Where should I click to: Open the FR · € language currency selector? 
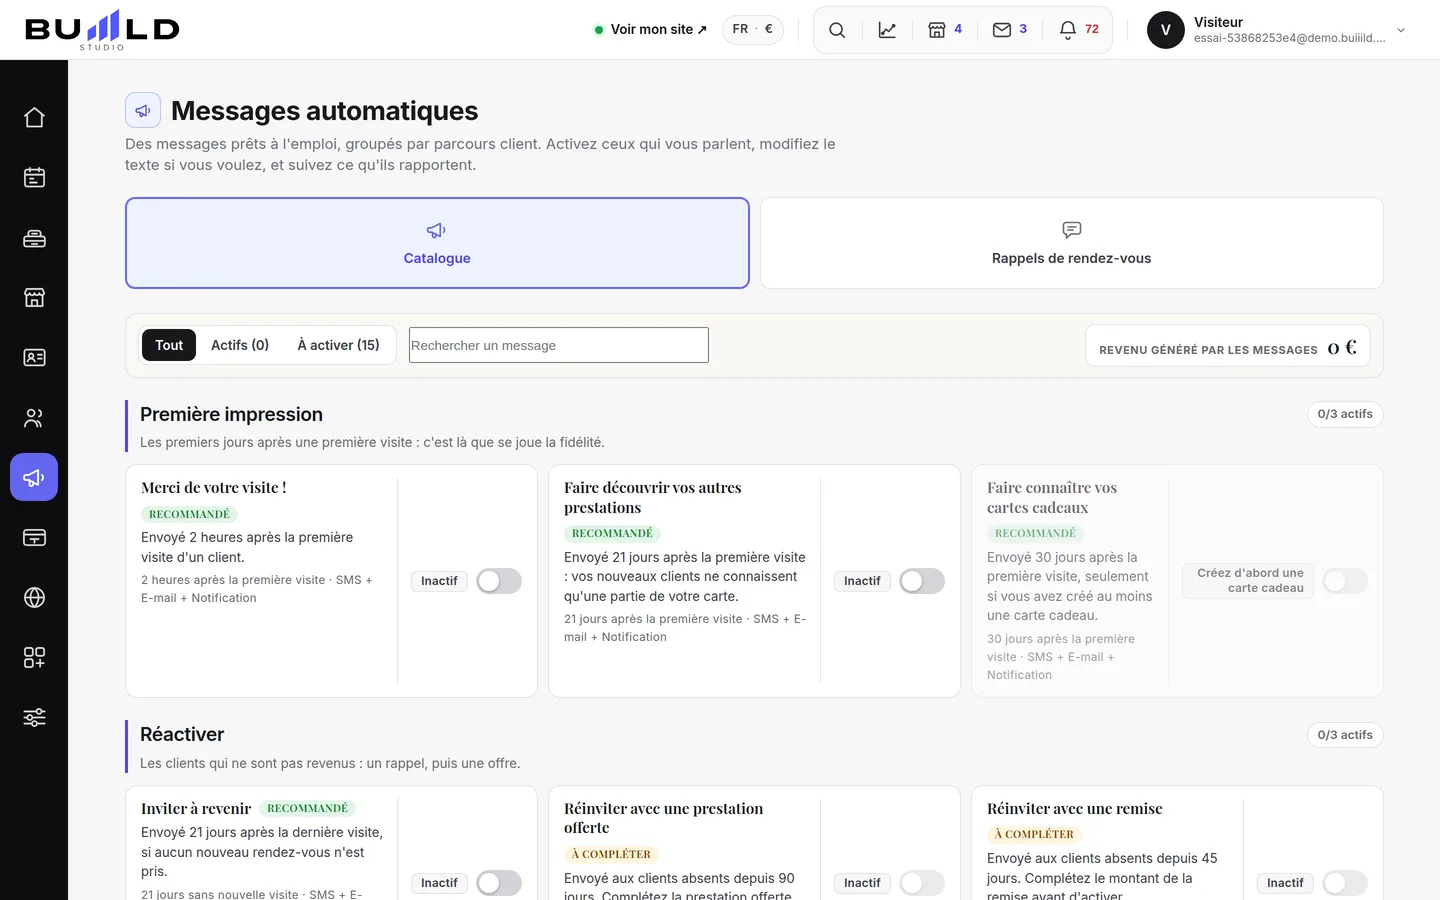tap(753, 30)
